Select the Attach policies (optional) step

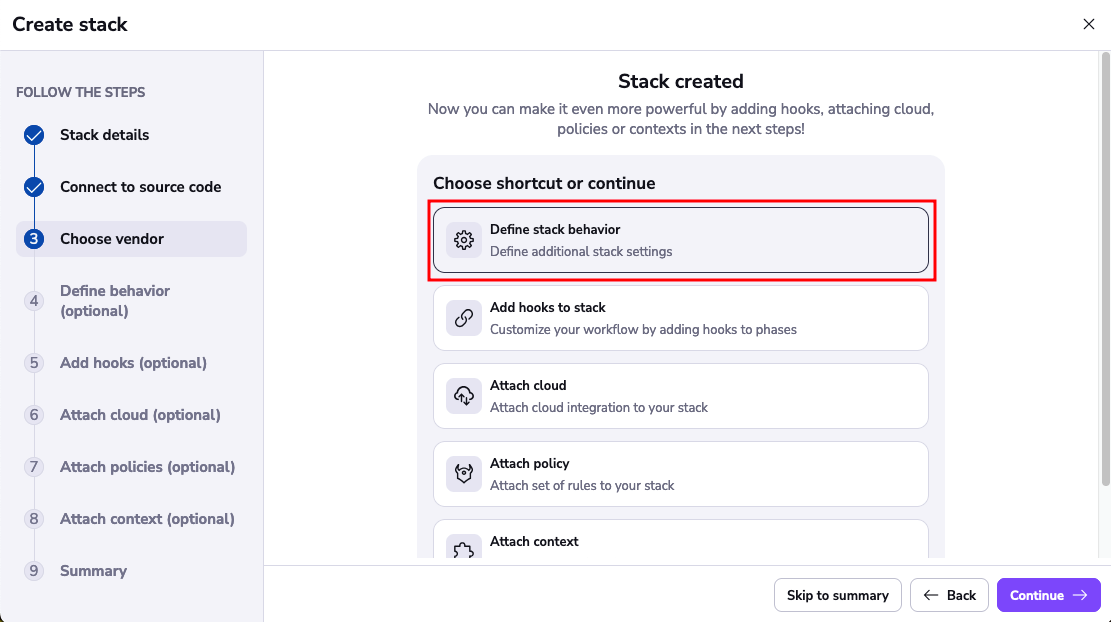tap(147, 467)
